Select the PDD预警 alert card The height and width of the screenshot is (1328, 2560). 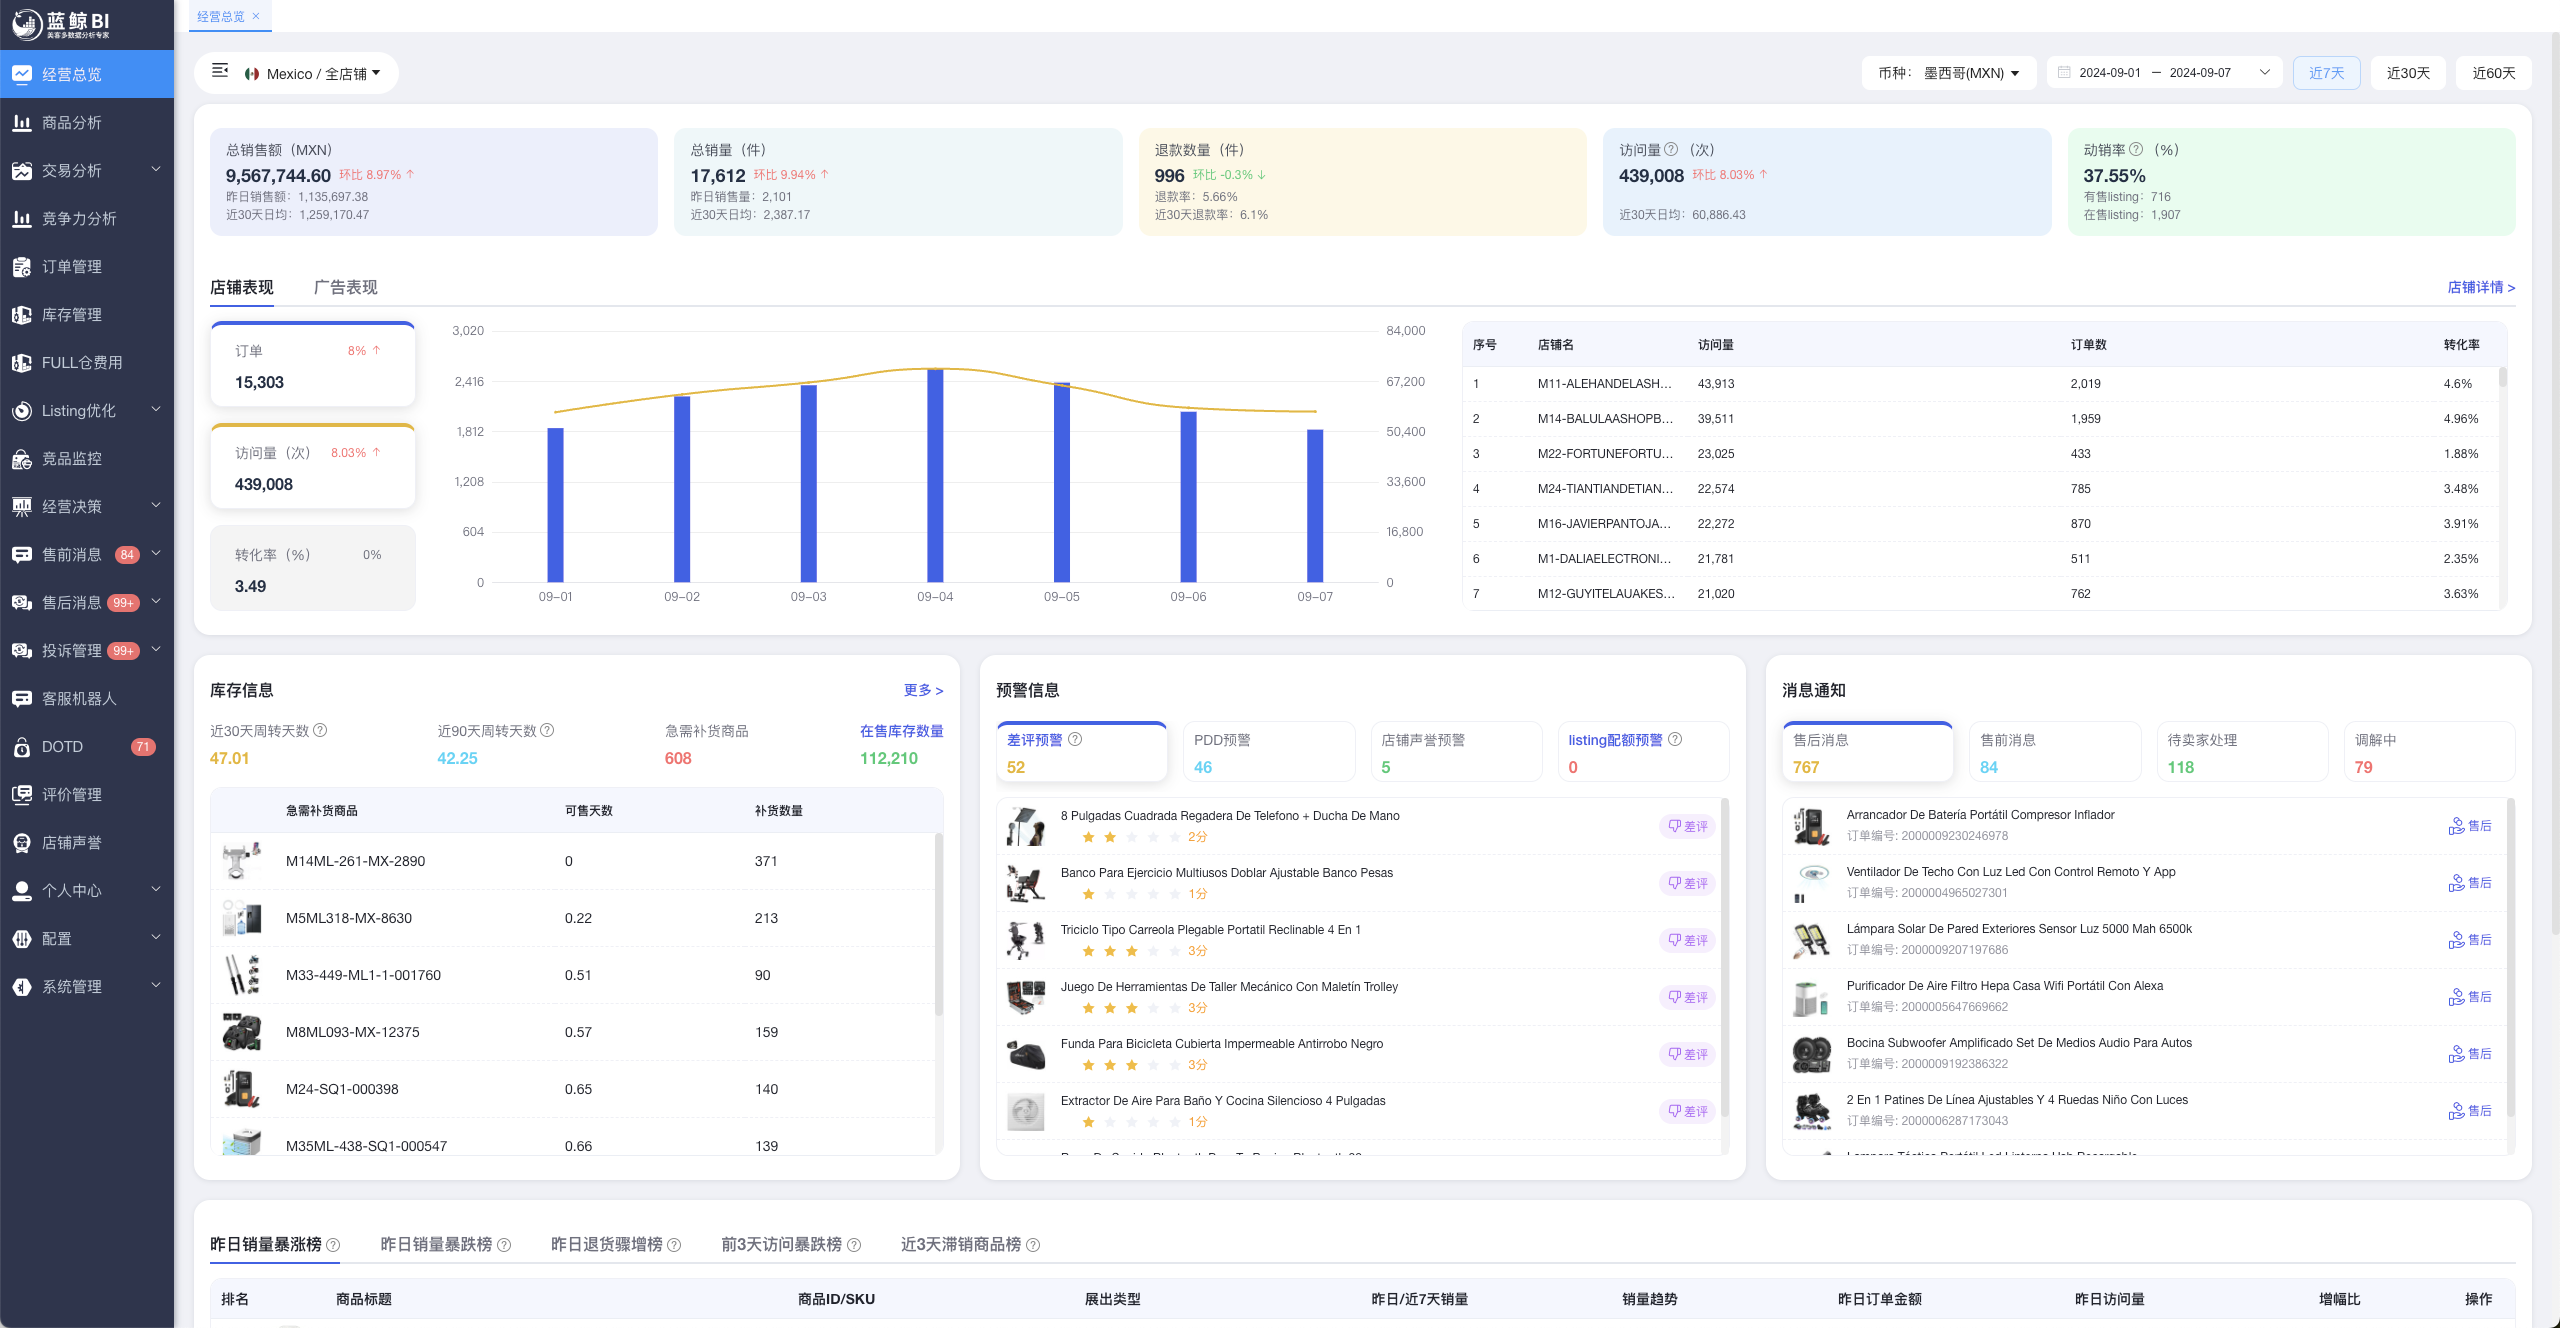(1268, 752)
